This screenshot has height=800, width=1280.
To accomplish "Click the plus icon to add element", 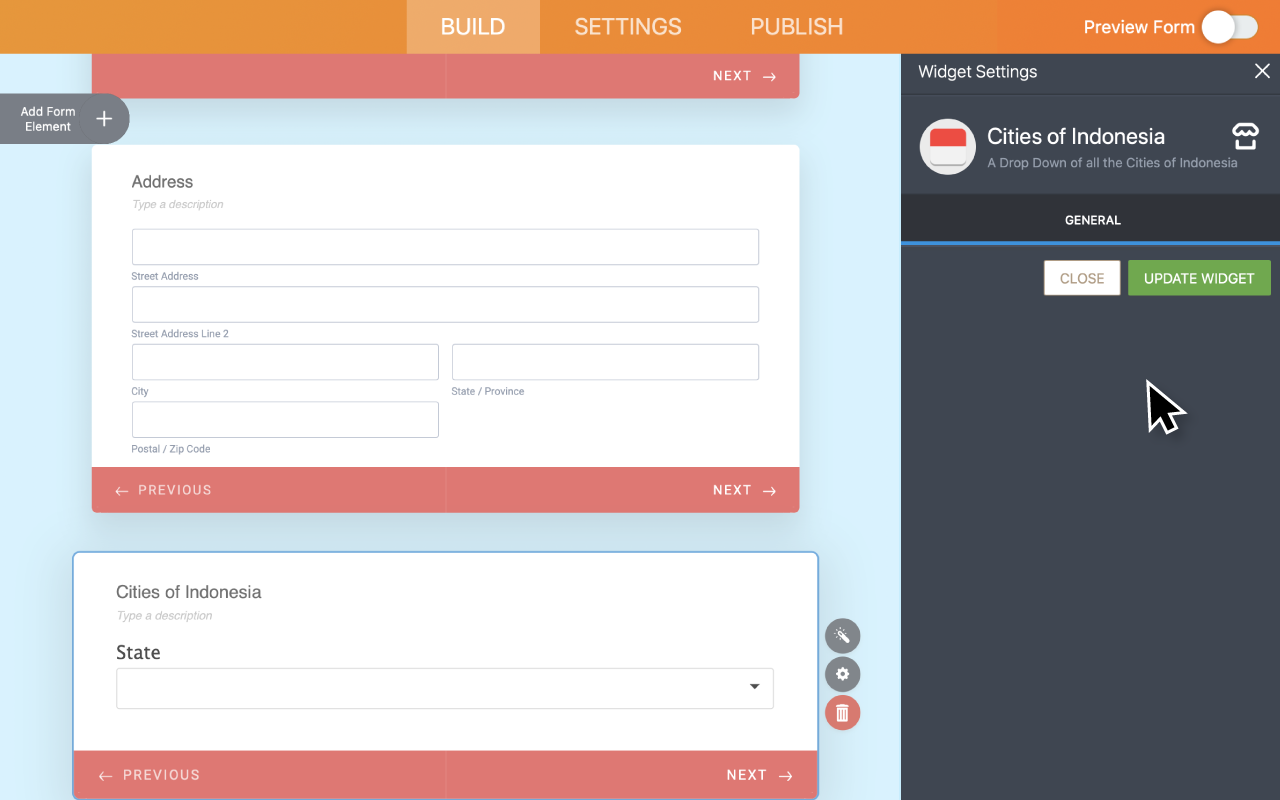I will click(104, 119).
